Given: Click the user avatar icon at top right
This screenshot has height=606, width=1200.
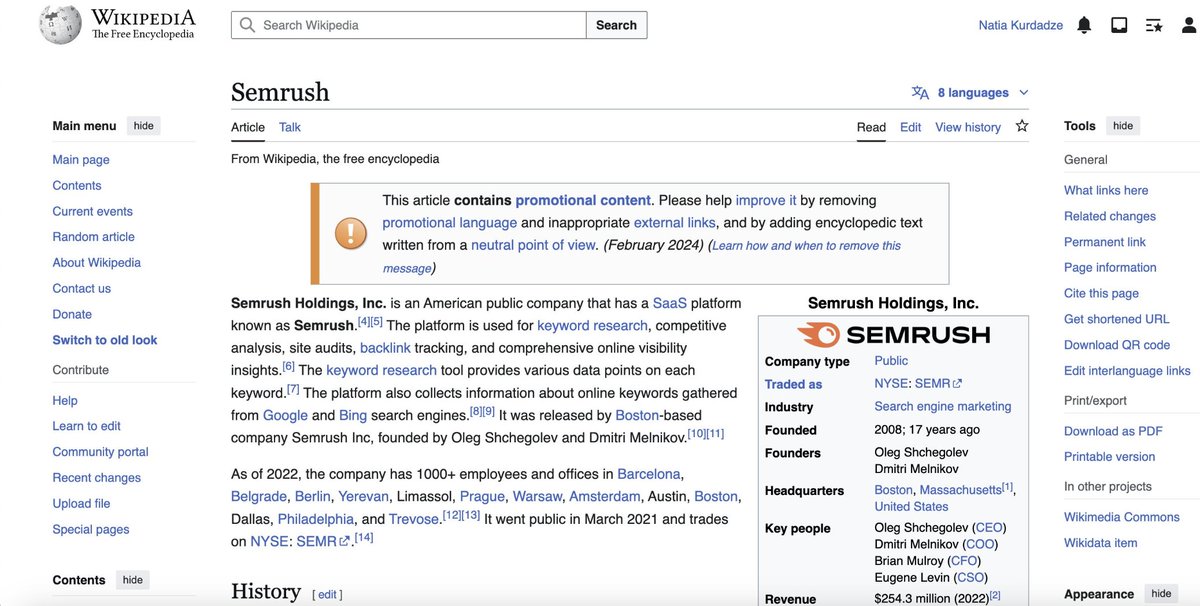Looking at the screenshot, I should [x=1189, y=25].
